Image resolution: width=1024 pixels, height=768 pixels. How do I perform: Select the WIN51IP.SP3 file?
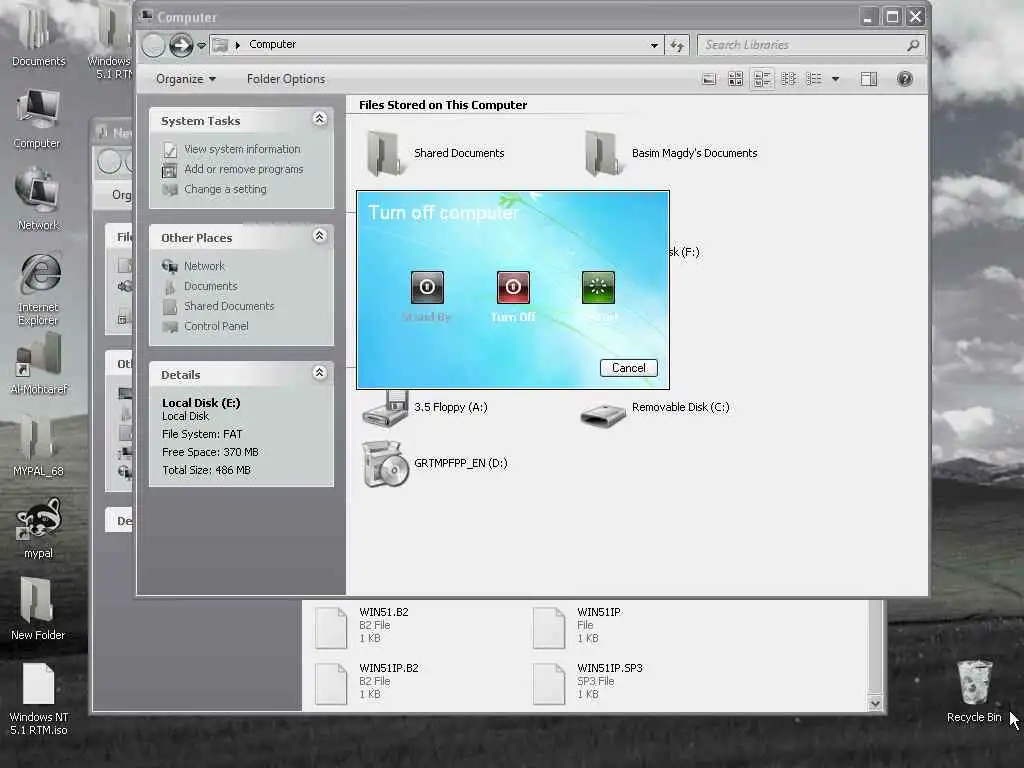pyautogui.click(x=588, y=682)
